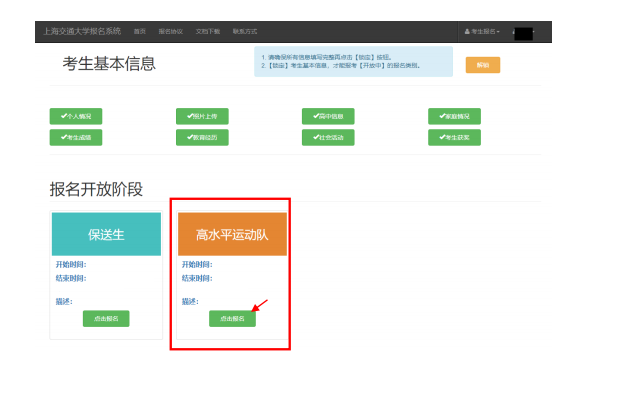626x395 pixels.
Task: Select the orange 高水平运动队 card header
Action: [232, 234]
